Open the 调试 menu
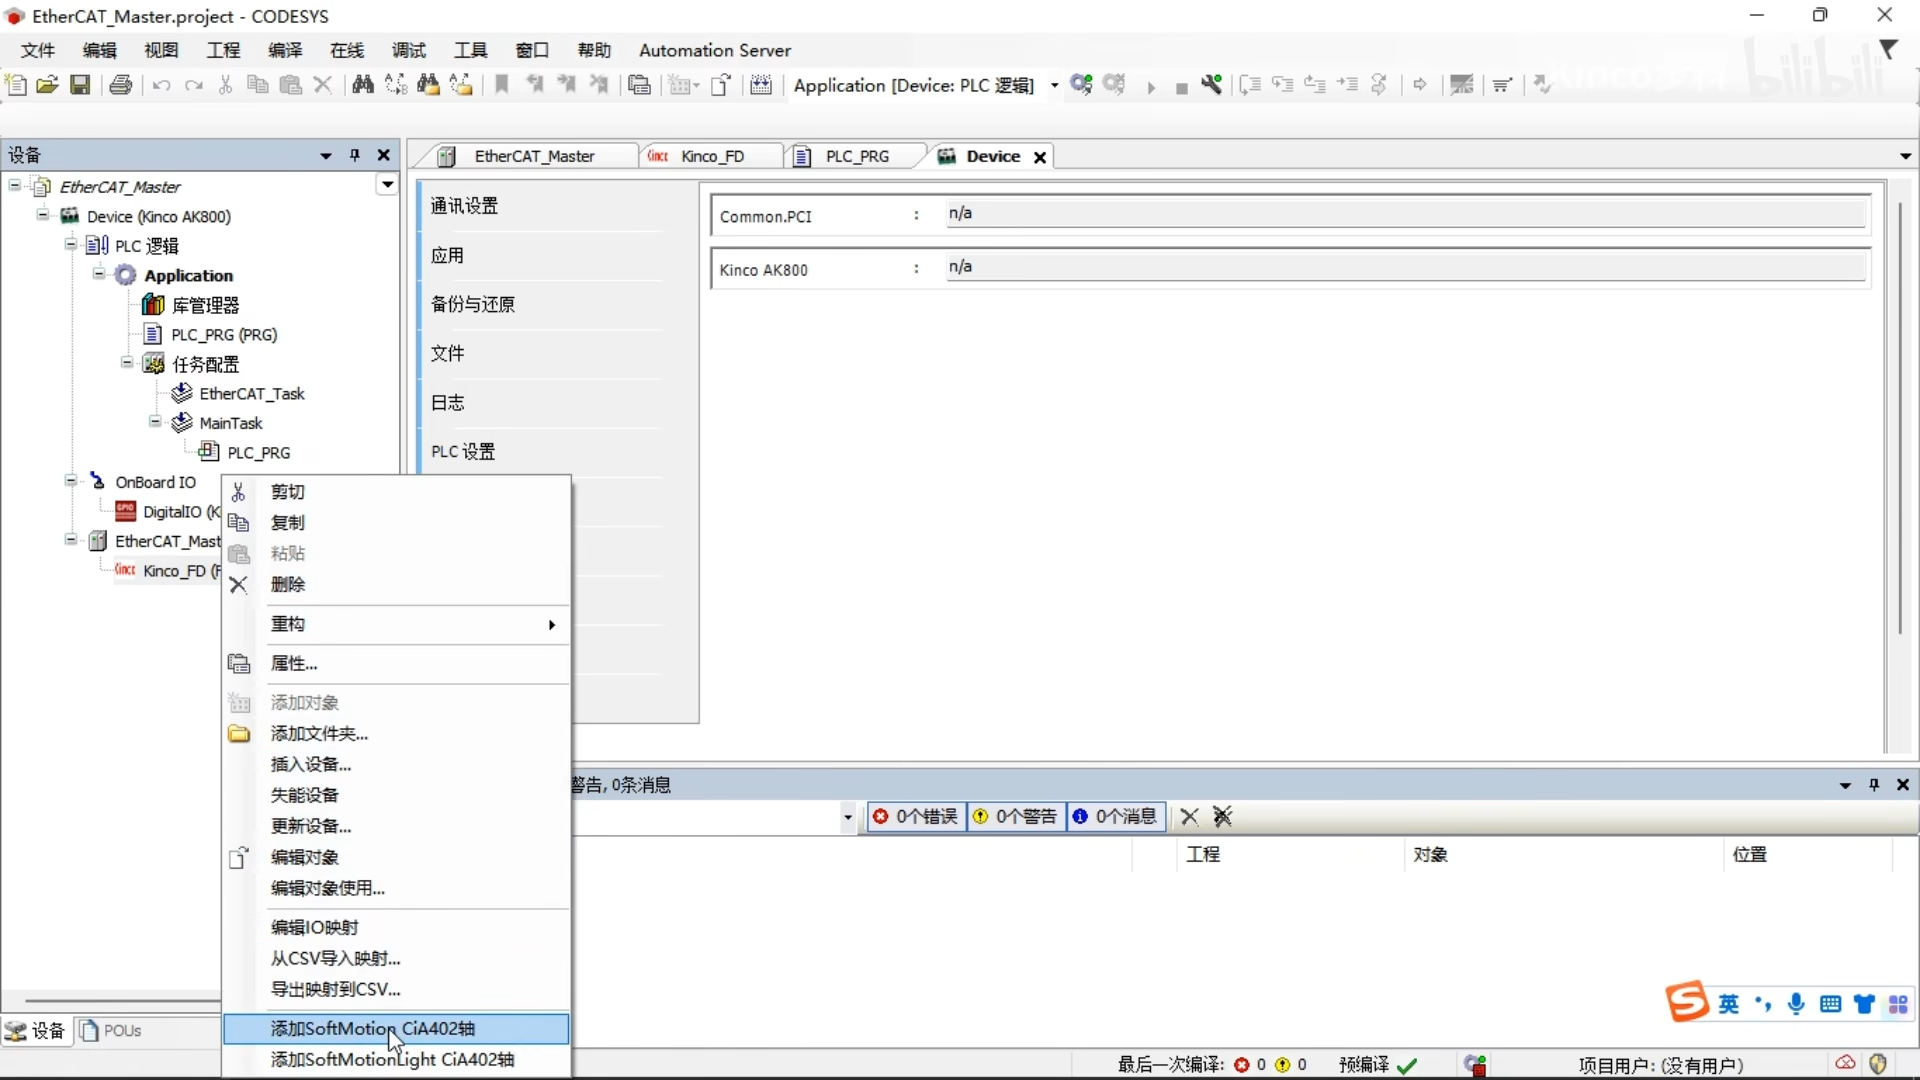The width and height of the screenshot is (1920, 1080). tap(409, 50)
